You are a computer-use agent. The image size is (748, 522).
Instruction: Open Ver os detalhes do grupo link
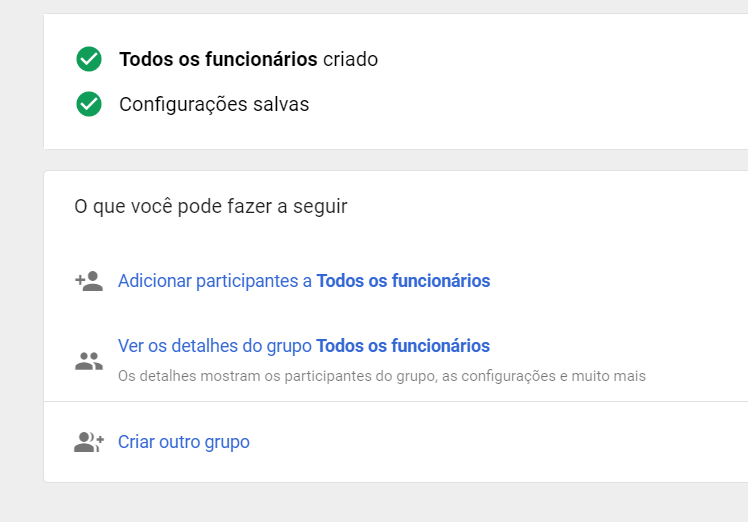(304, 346)
